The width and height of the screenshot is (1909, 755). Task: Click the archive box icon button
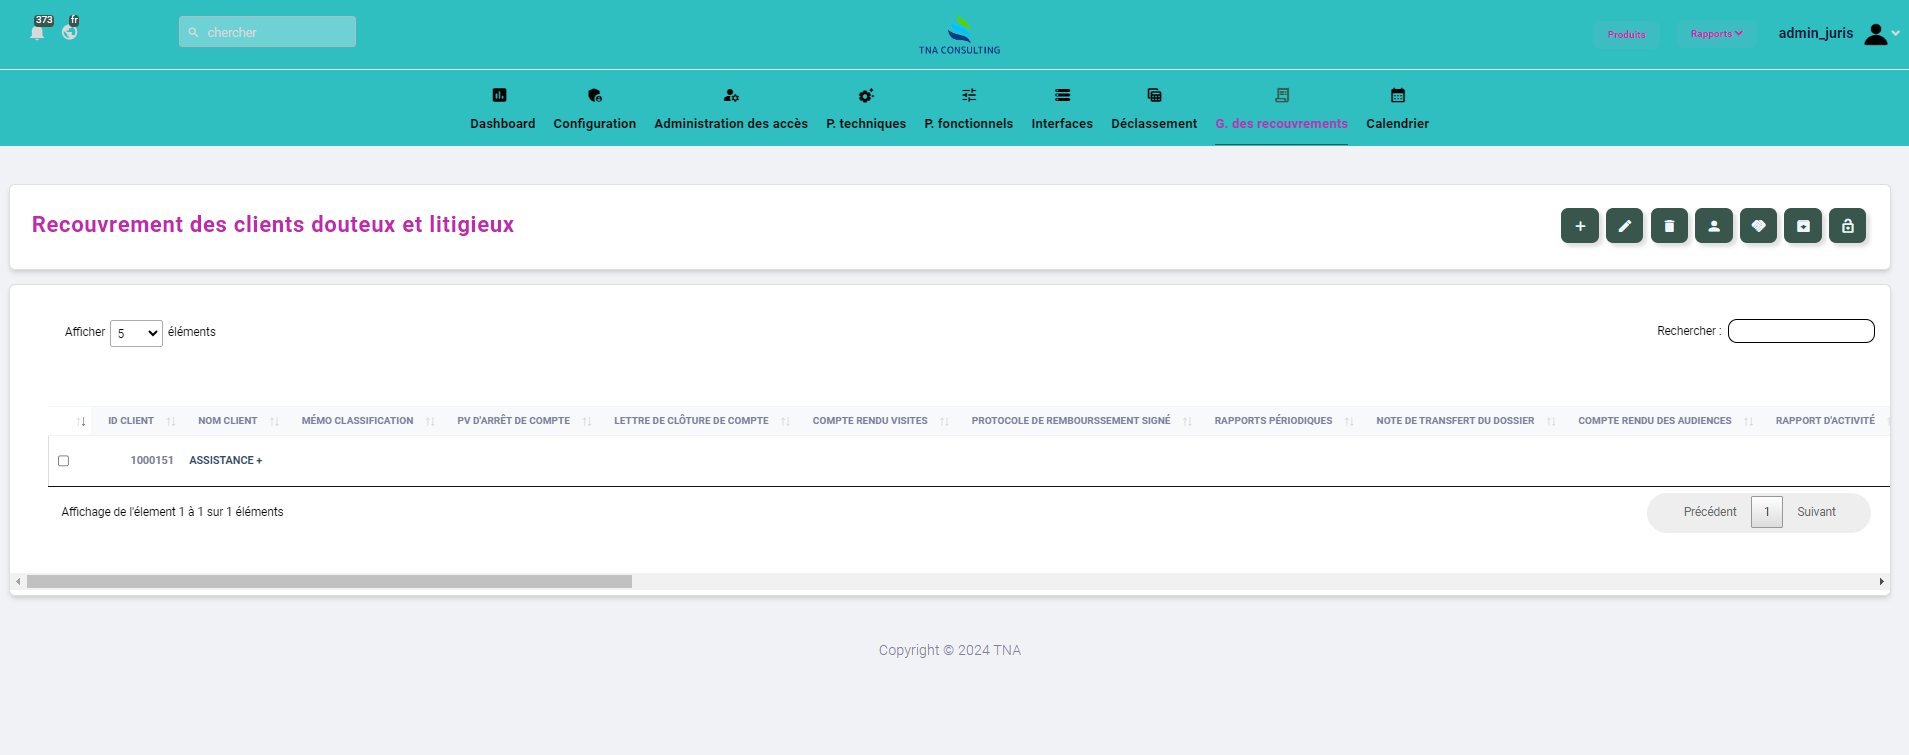point(1803,226)
